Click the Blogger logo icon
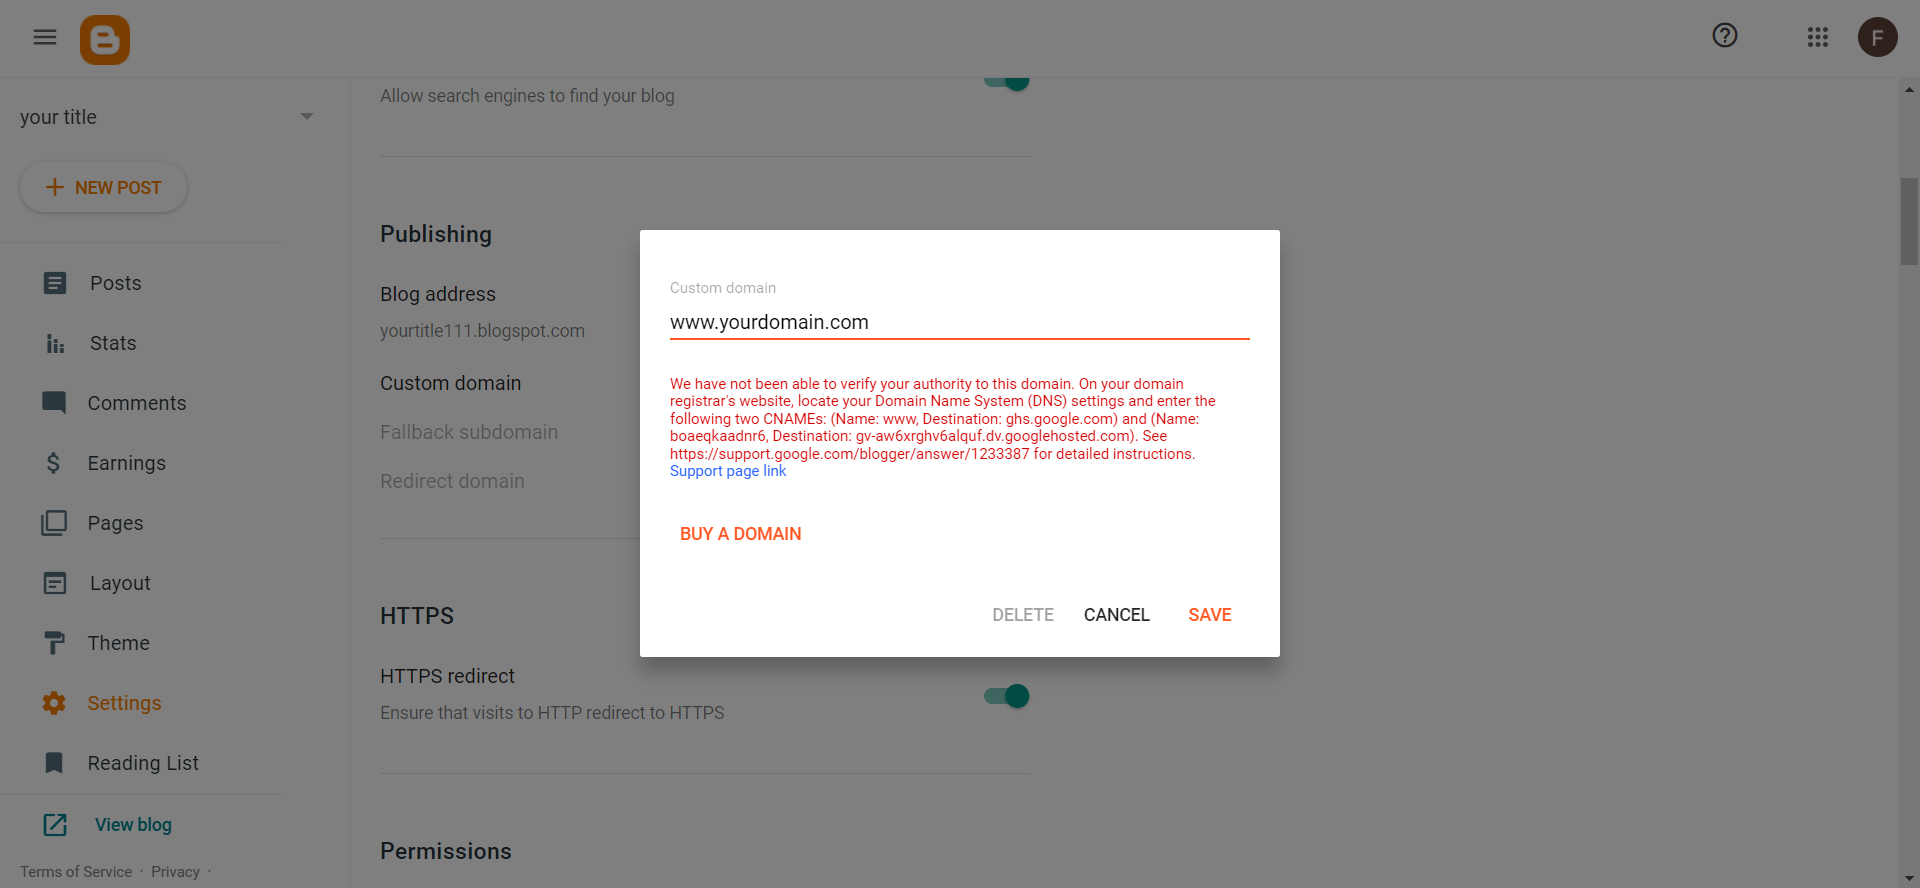The height and width of the screenshot is (888, 1920). tap(105, 40)
